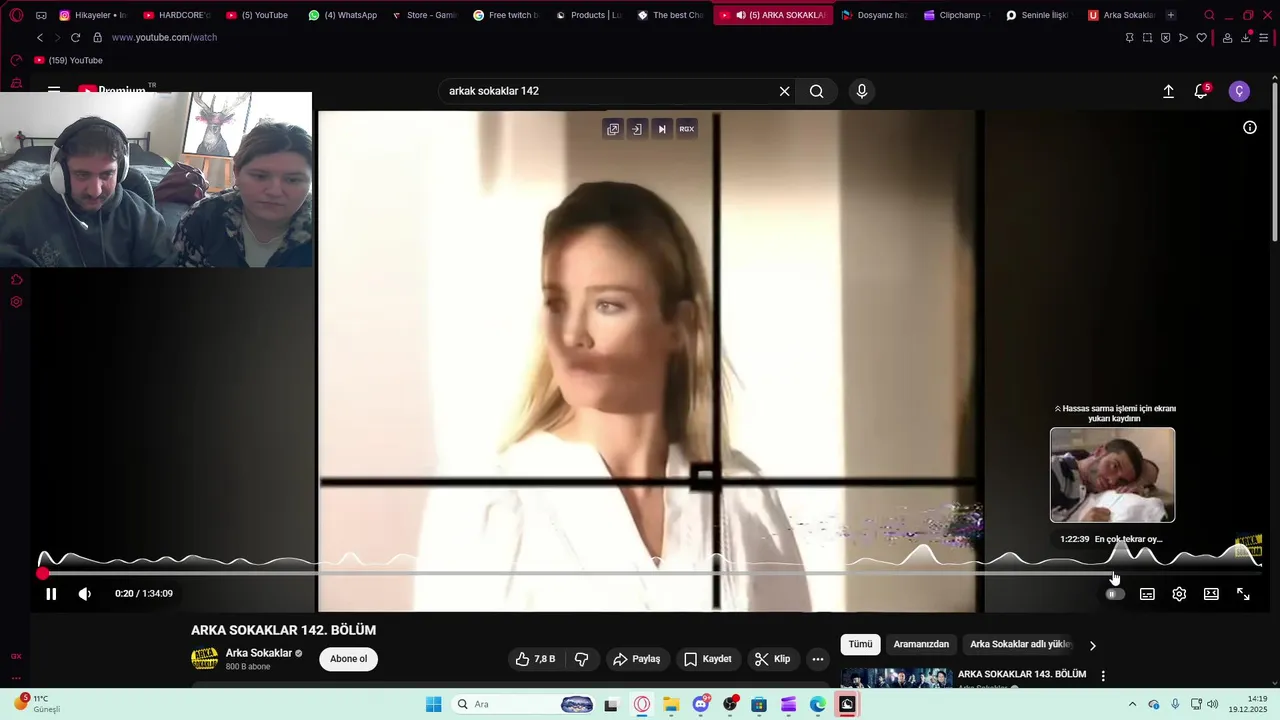Open Discord from taskbar
This screenshot has height=720, width=1280.
tap(701, 704)
